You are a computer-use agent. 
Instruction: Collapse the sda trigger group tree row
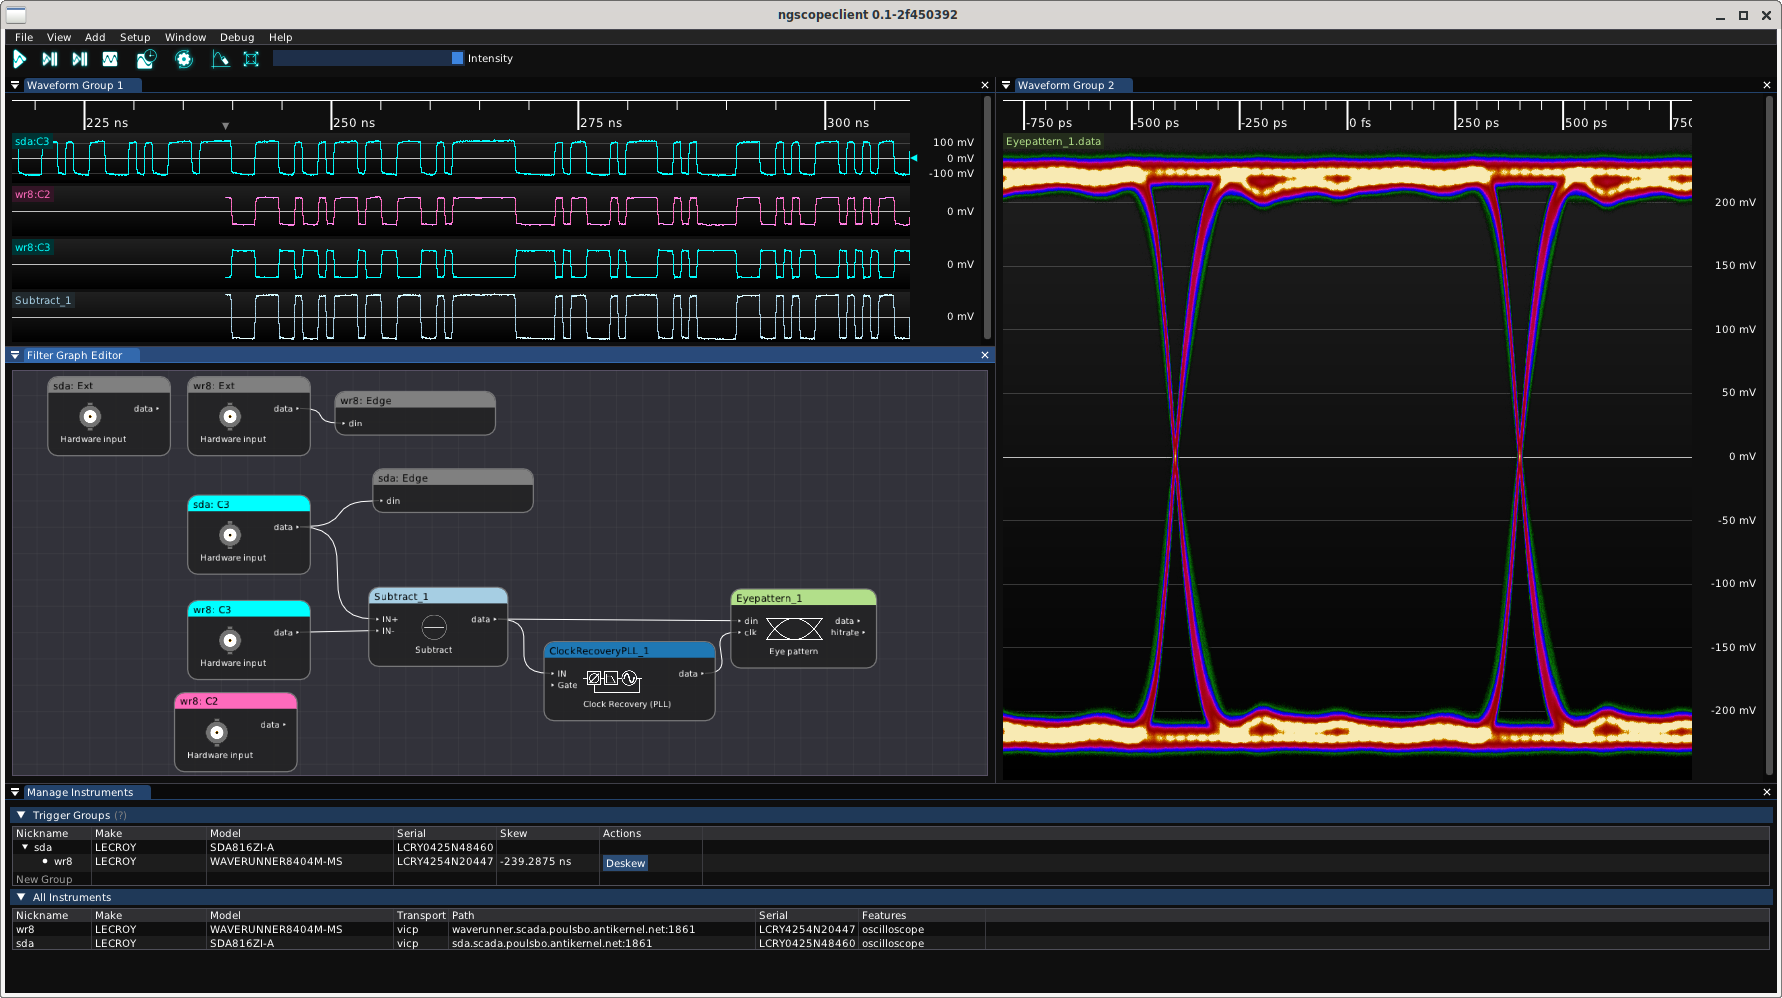(x=25, y=847)
